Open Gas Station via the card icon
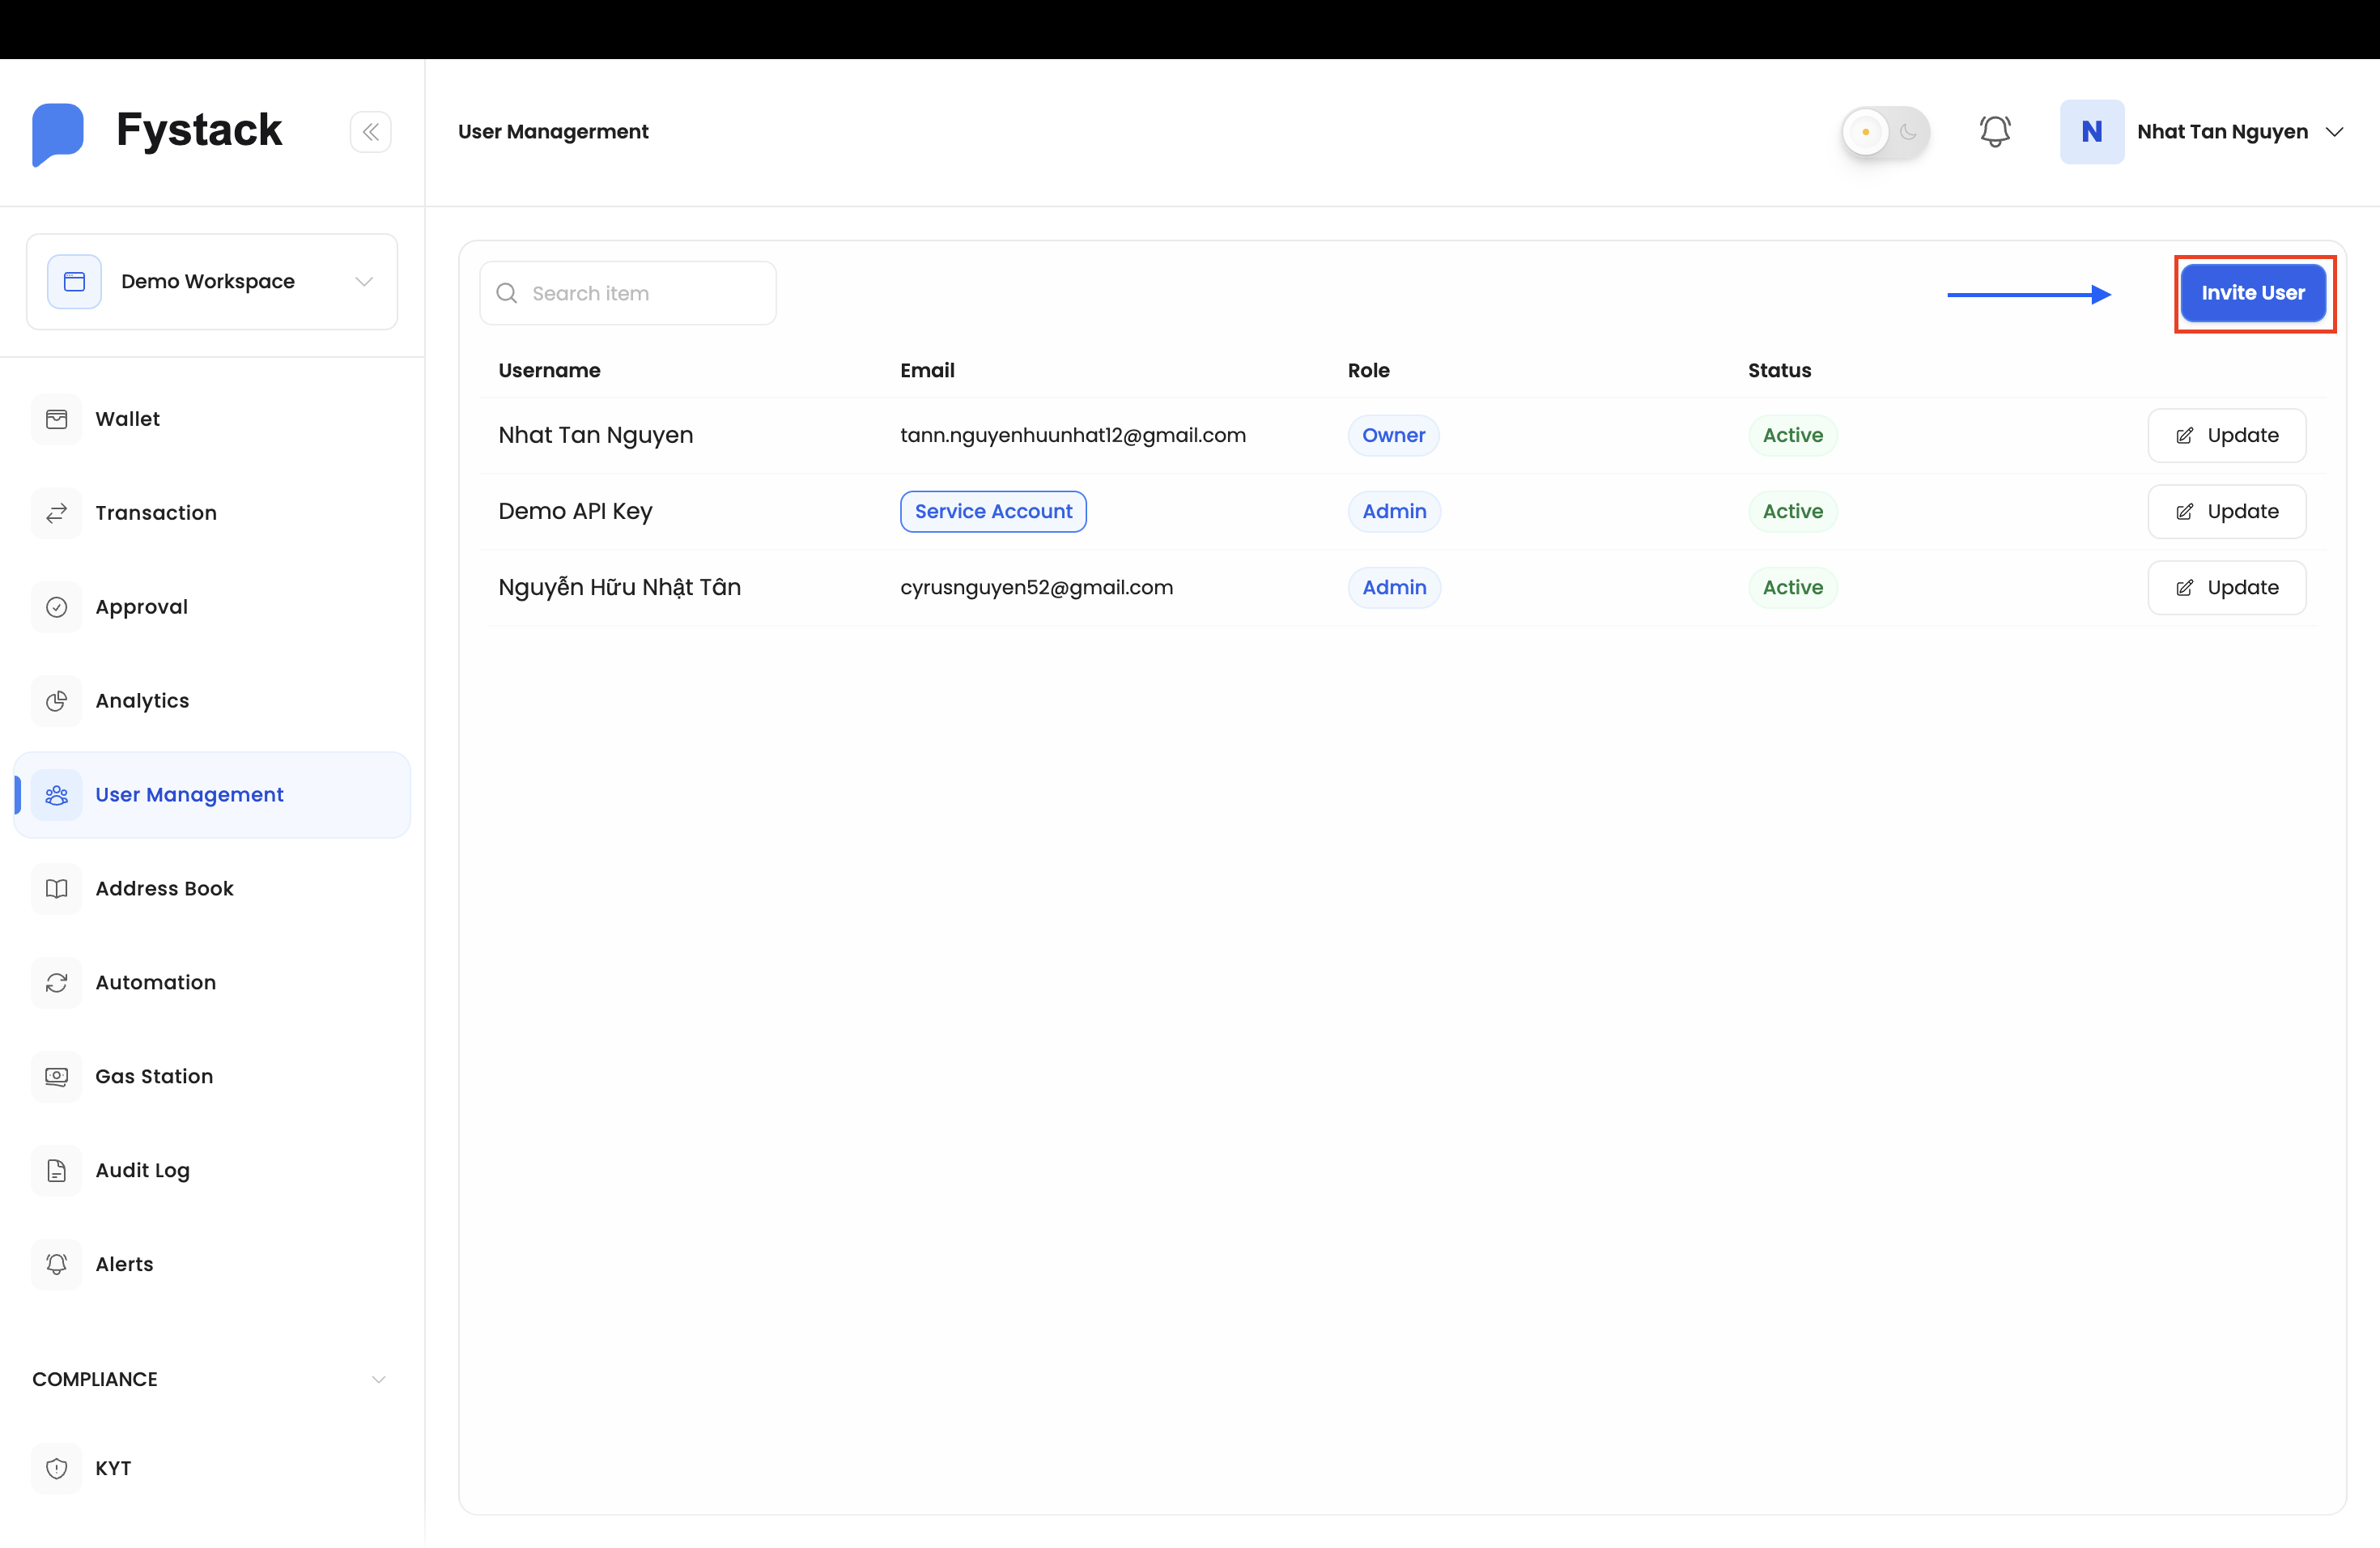This screenshot has height=1548, width=2380. point(57,1076)
